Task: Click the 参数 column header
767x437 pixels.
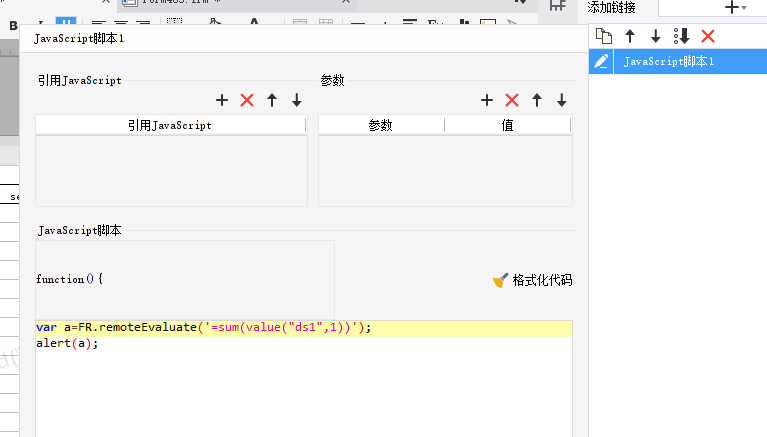Action: [381, 125]
